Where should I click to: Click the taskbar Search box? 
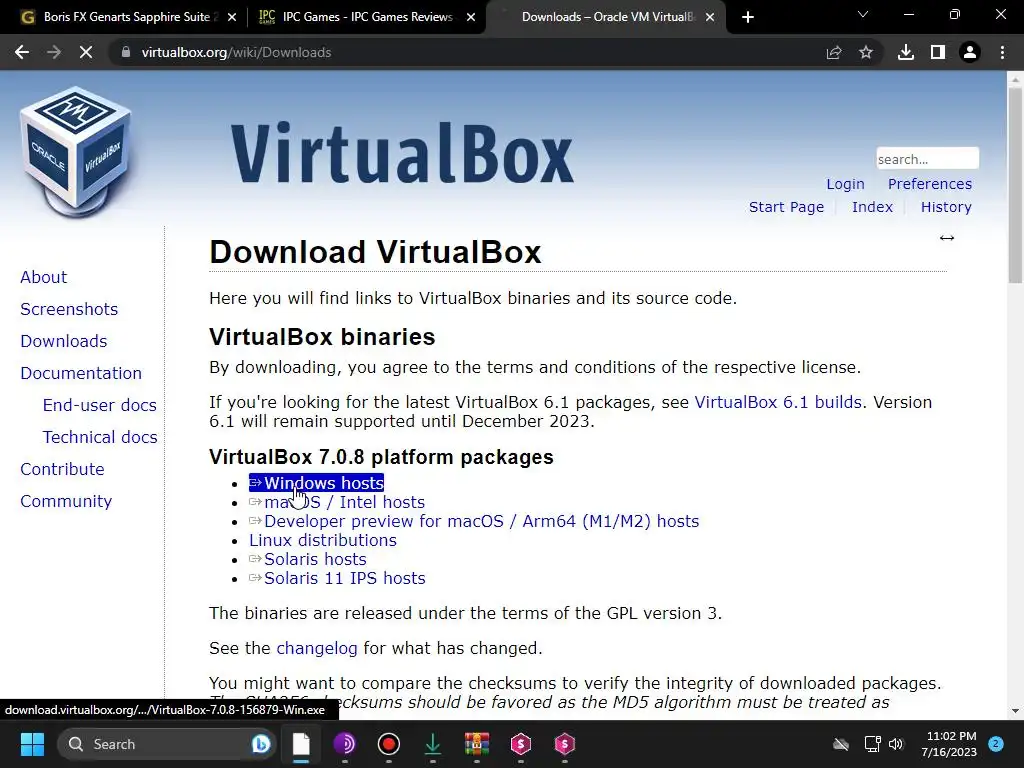click(166, 744)
